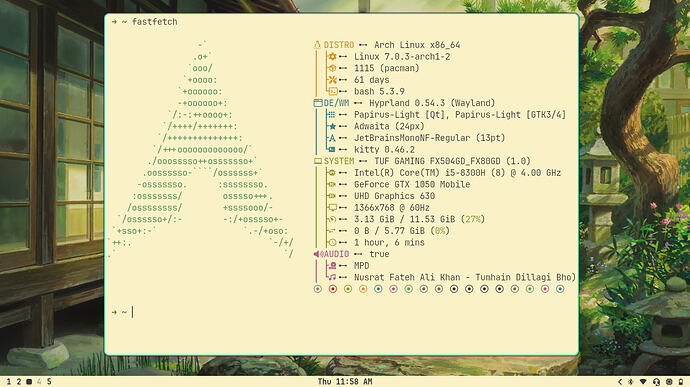Click the battery indicator in the status bar

681,382
